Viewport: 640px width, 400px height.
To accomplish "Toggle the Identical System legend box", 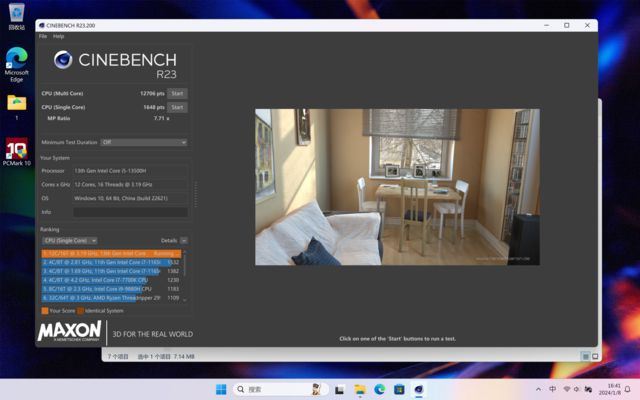I will (81, 311).
